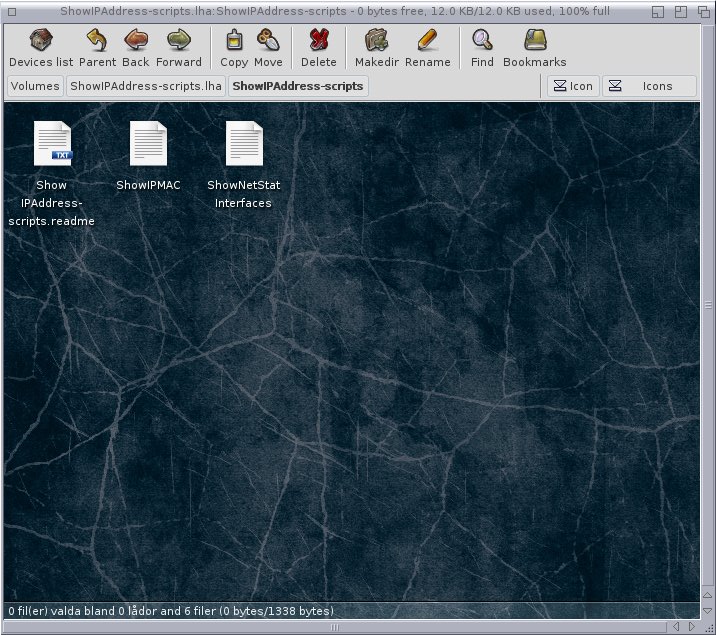
Task: Click the window iconify gadget in the title bar
Action: point(658,12)
